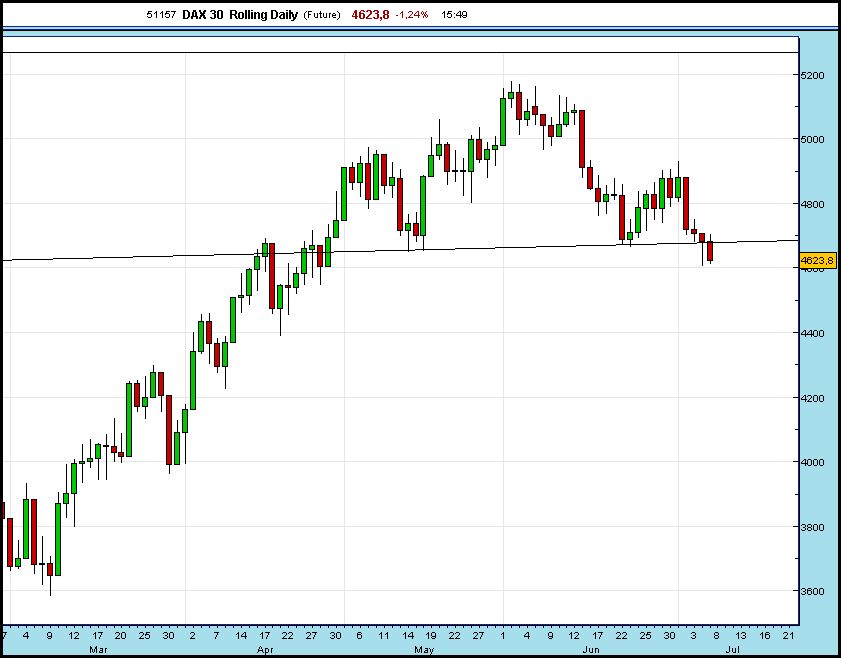
Task: Click date label 11 on time axis
Action: [383, 636]
